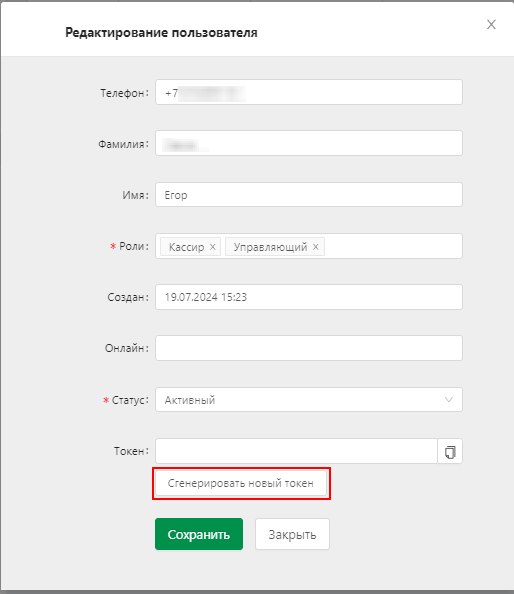This screenshot has width=514, height=594.
Task: Remove the Управляющий role tag
Action: [316, 247]
